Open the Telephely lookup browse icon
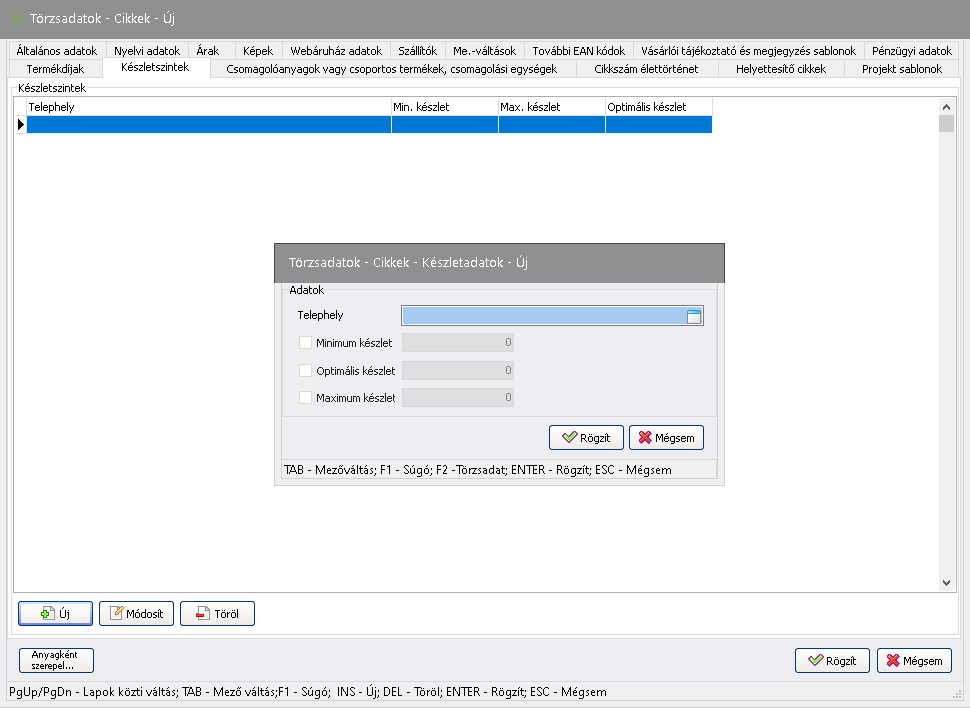970x708 pixels. (694, 316)
